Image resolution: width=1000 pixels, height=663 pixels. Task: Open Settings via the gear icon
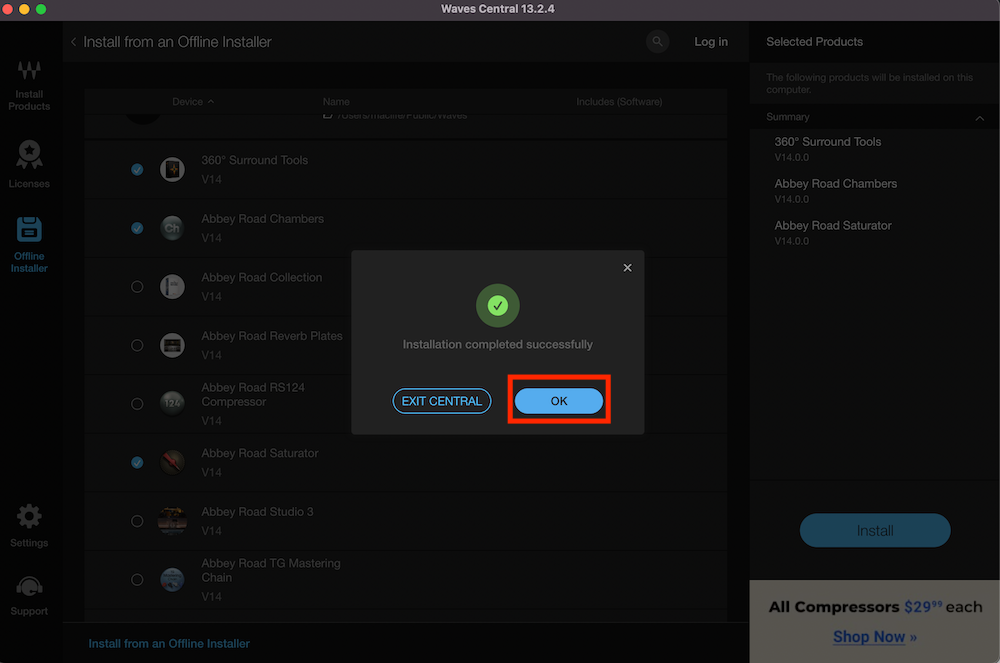click(29, 516)
